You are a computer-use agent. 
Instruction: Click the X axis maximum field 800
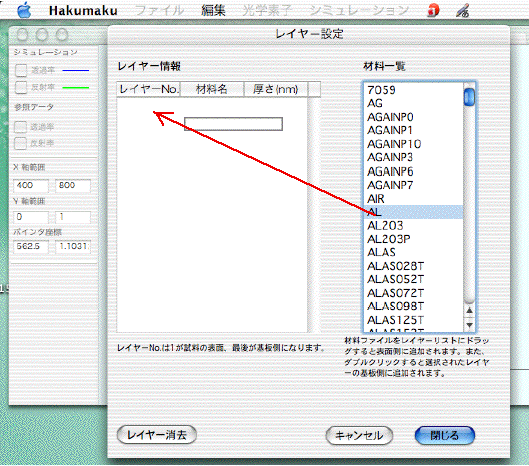click(x=73, y=185)
